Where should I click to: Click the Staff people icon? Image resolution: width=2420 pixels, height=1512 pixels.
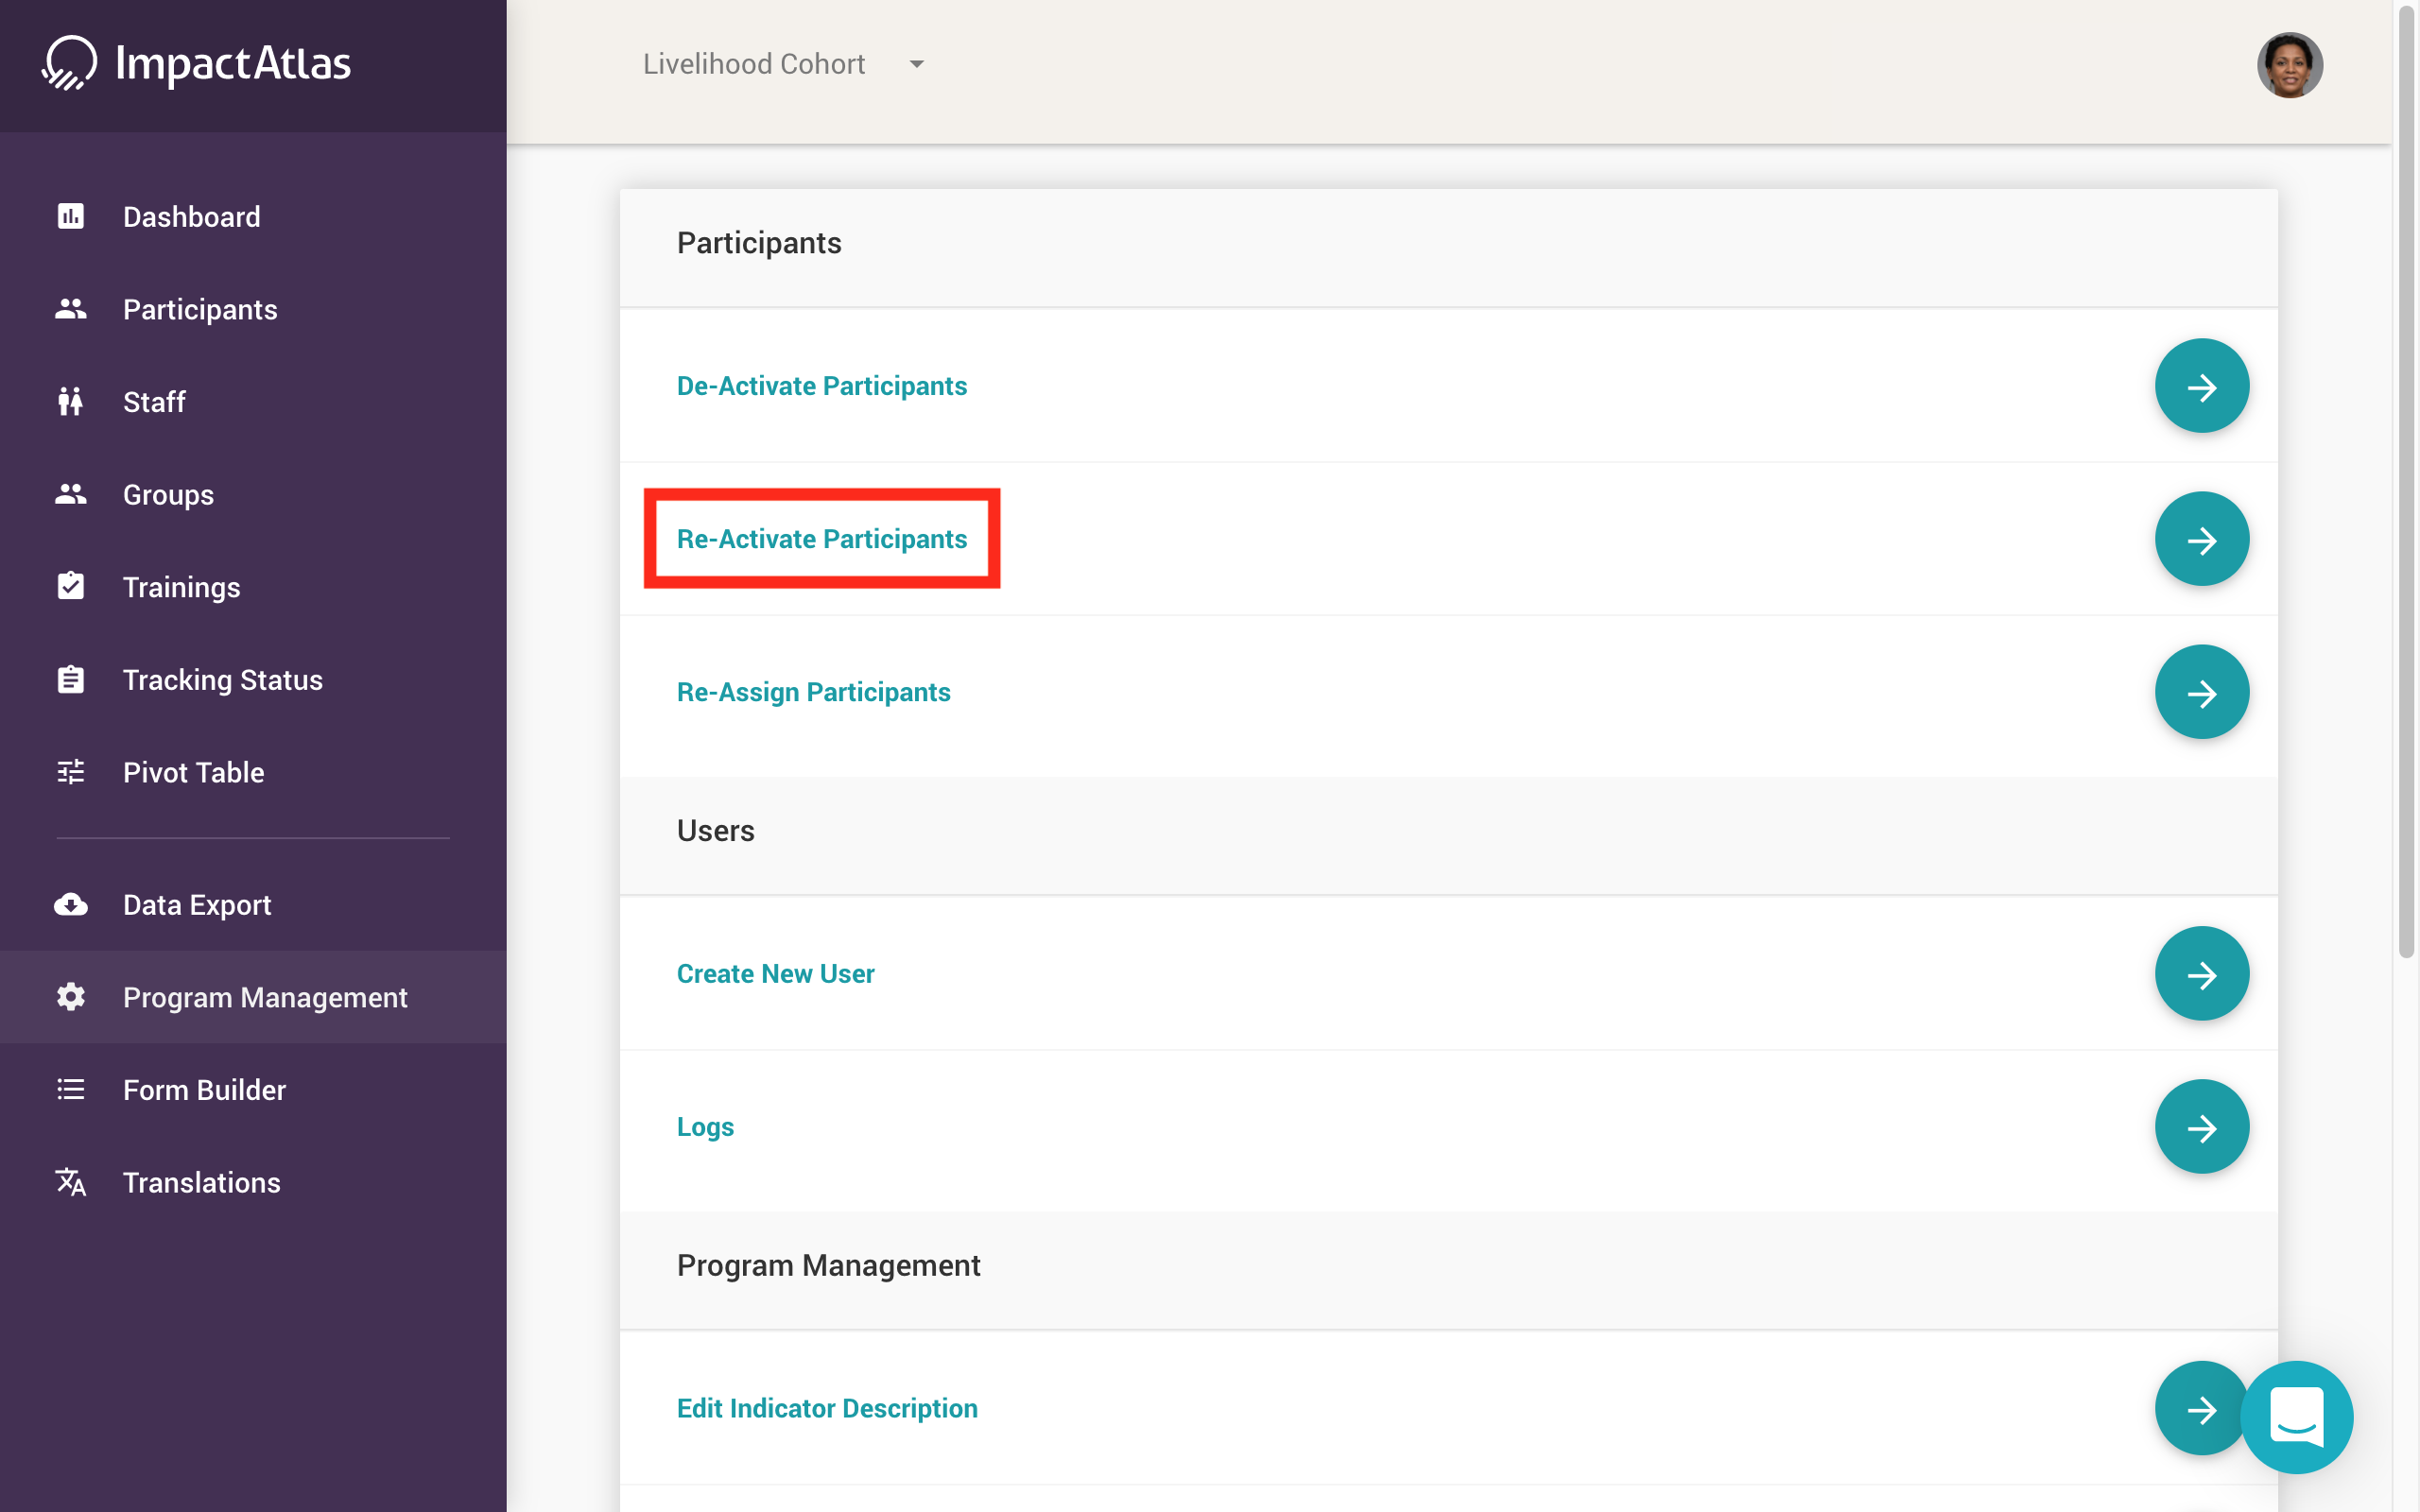(x=70, y=402)
